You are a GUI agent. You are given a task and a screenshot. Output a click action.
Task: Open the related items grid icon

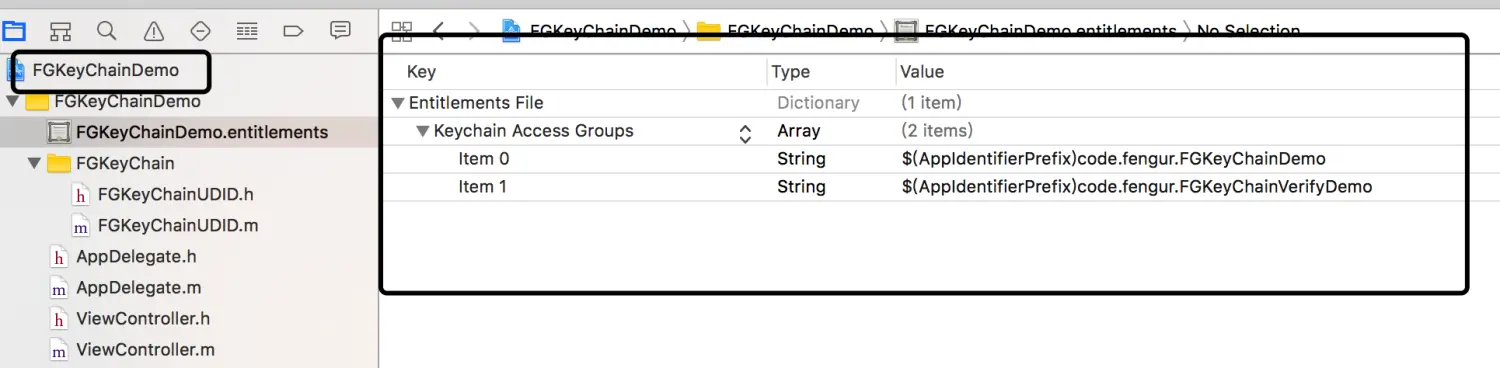click(402, 31)
